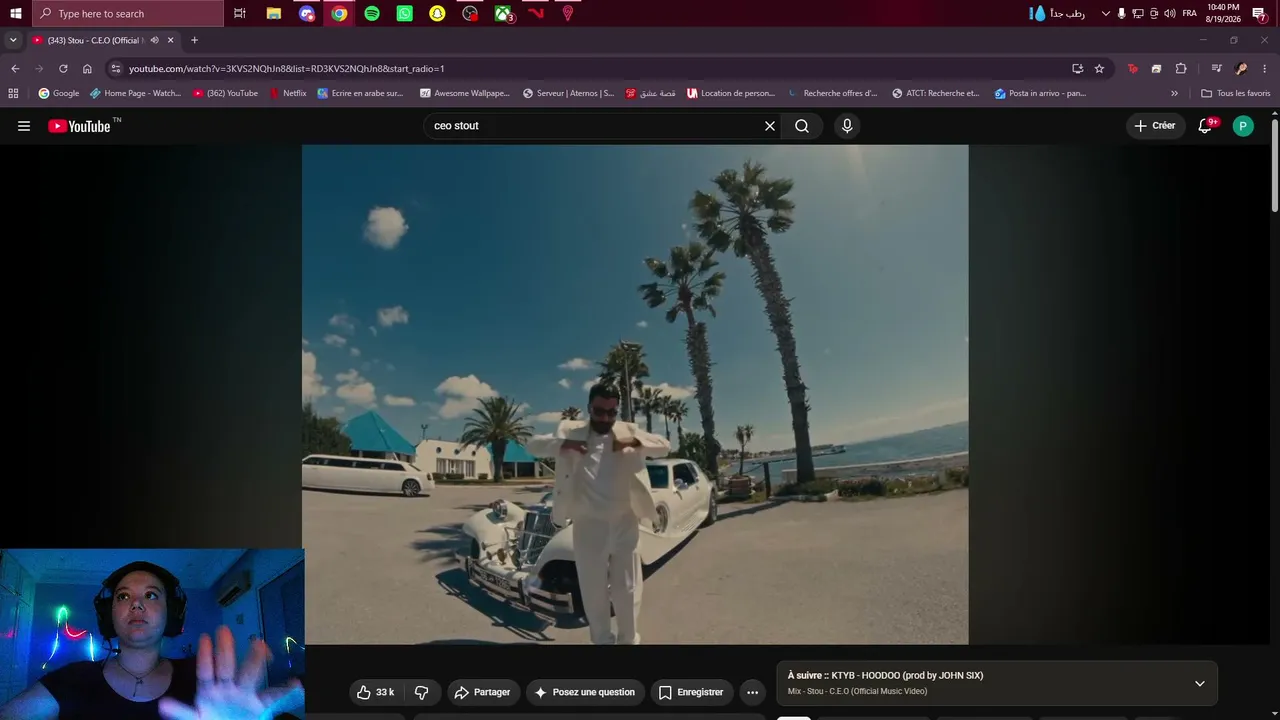
Task: Open WhatsApp from taskbar
Action: (404, 13)
